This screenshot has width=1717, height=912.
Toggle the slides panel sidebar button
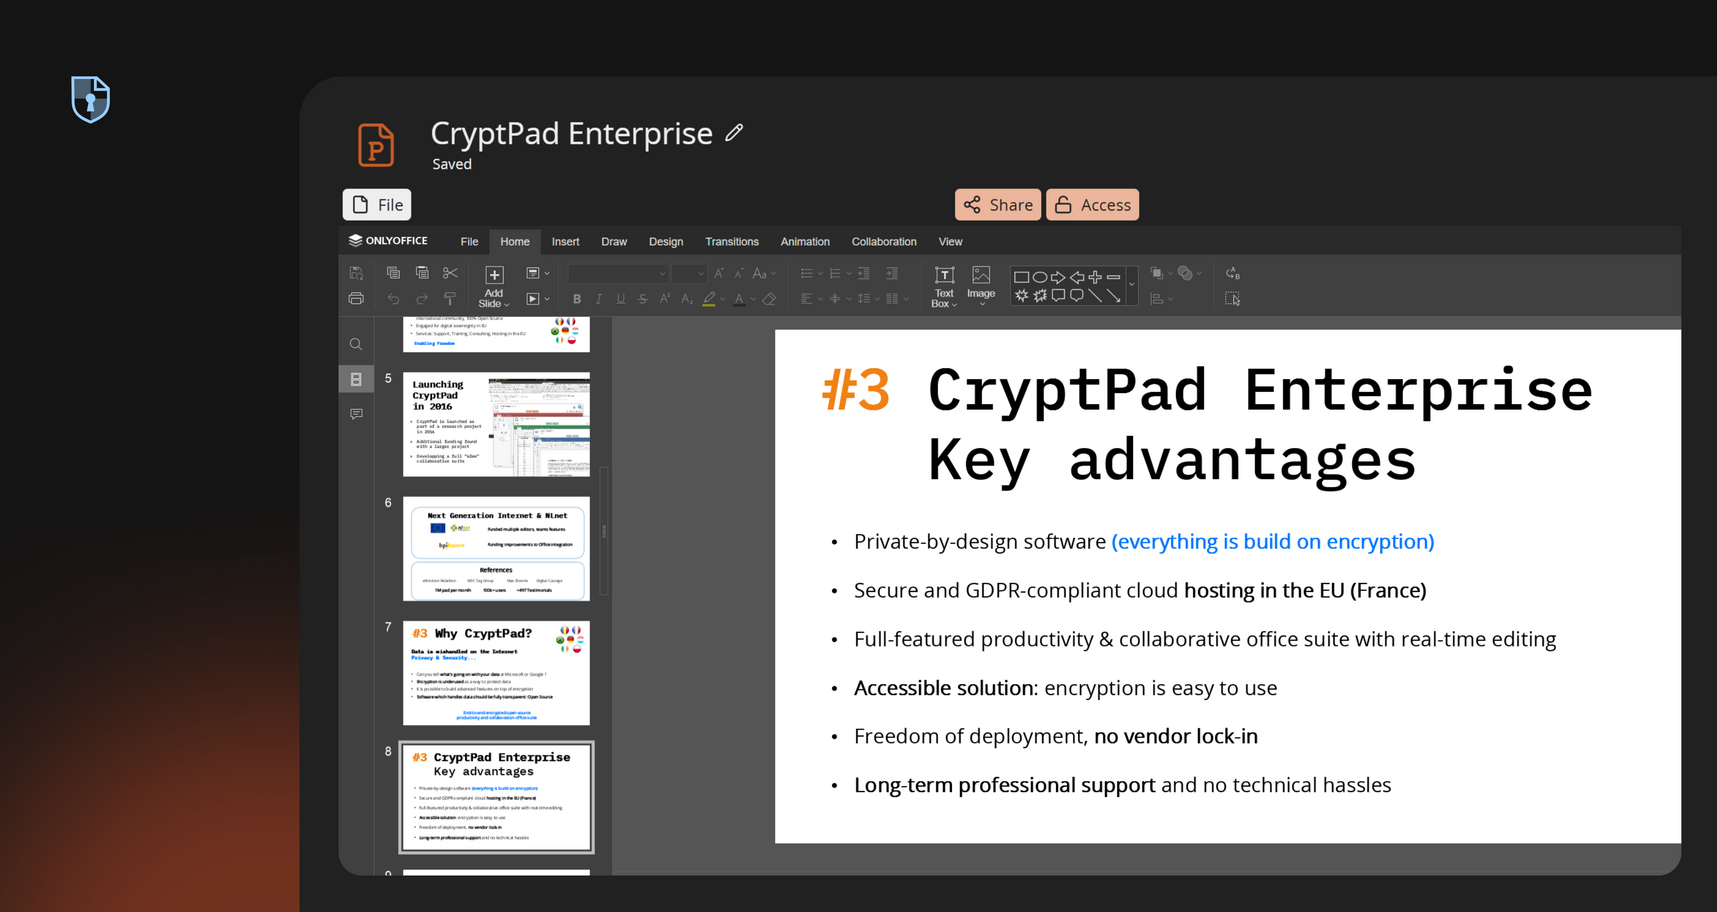pyautogui.click(x=356, y=380)
